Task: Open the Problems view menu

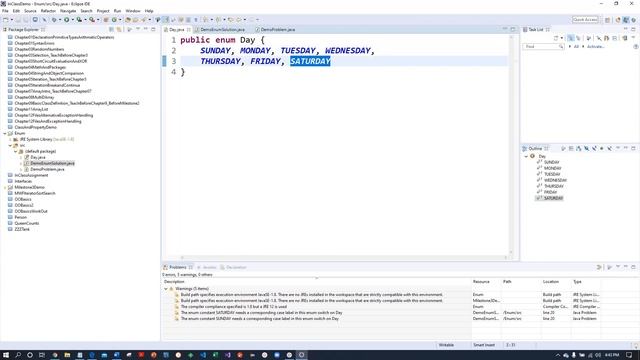Action: [618, 267]
